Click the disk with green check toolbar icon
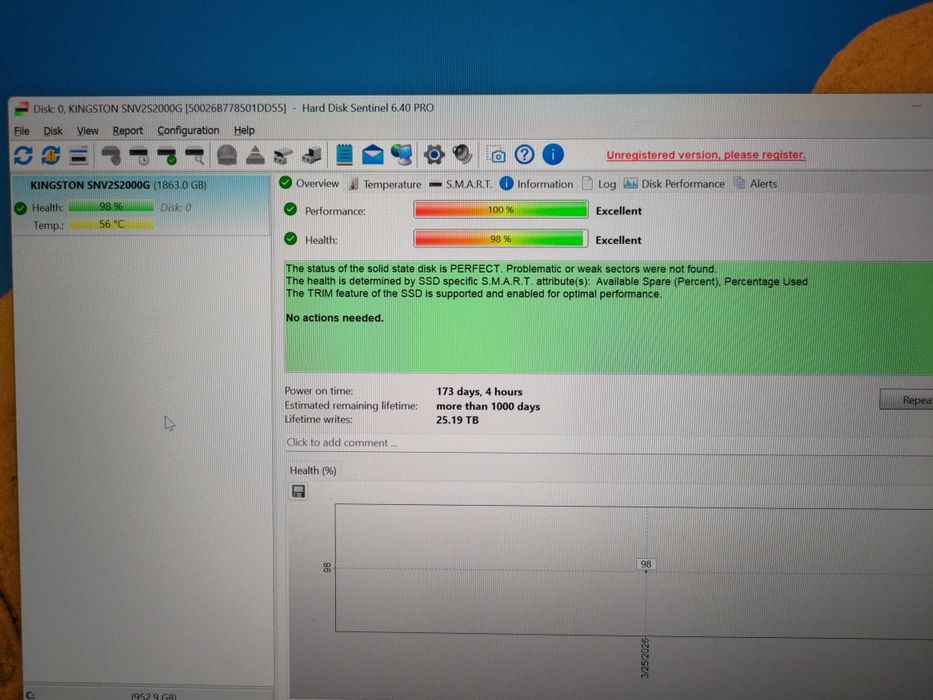The height and width of the screenshot is (700, 933). pos(167,156)
